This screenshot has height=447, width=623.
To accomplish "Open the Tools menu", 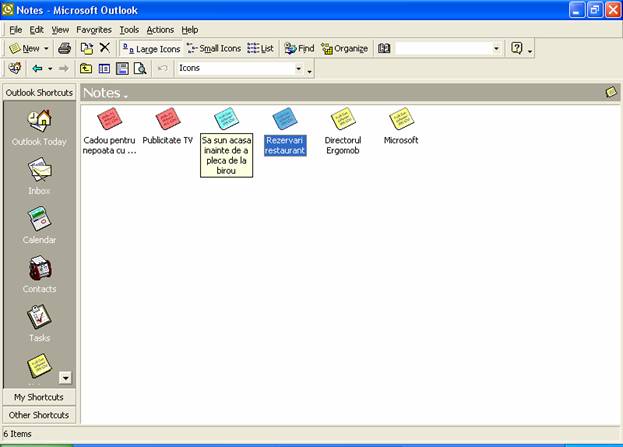I will (x=129, y=30).
